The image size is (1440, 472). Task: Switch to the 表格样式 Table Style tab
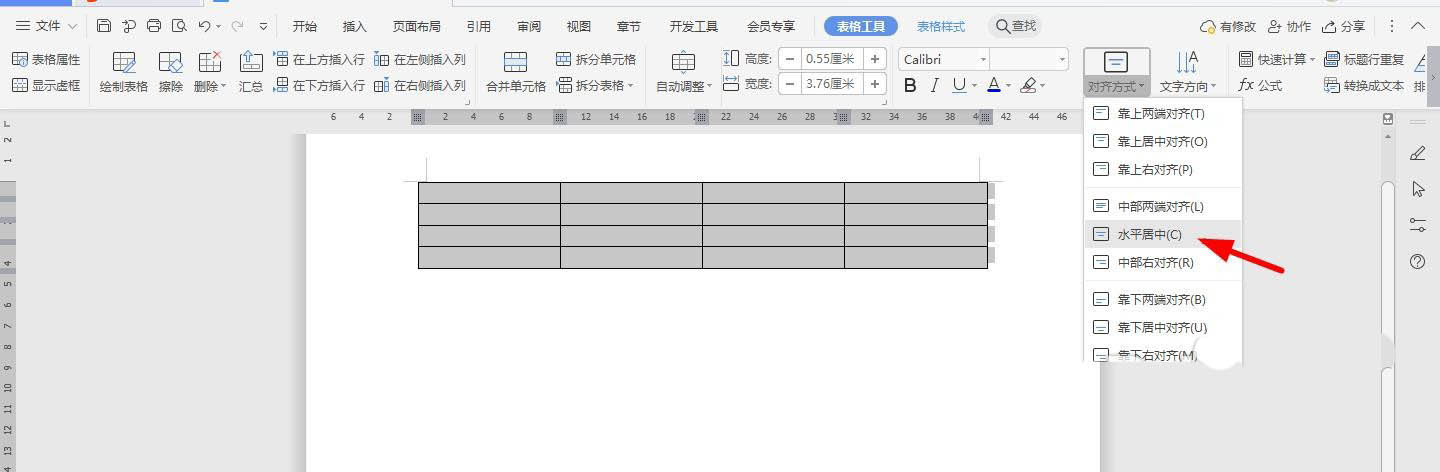tap(941, 26)
